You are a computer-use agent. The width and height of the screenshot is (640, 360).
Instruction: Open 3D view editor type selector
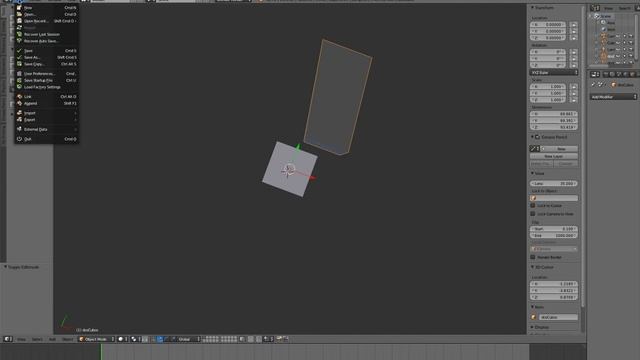point(8,339)
